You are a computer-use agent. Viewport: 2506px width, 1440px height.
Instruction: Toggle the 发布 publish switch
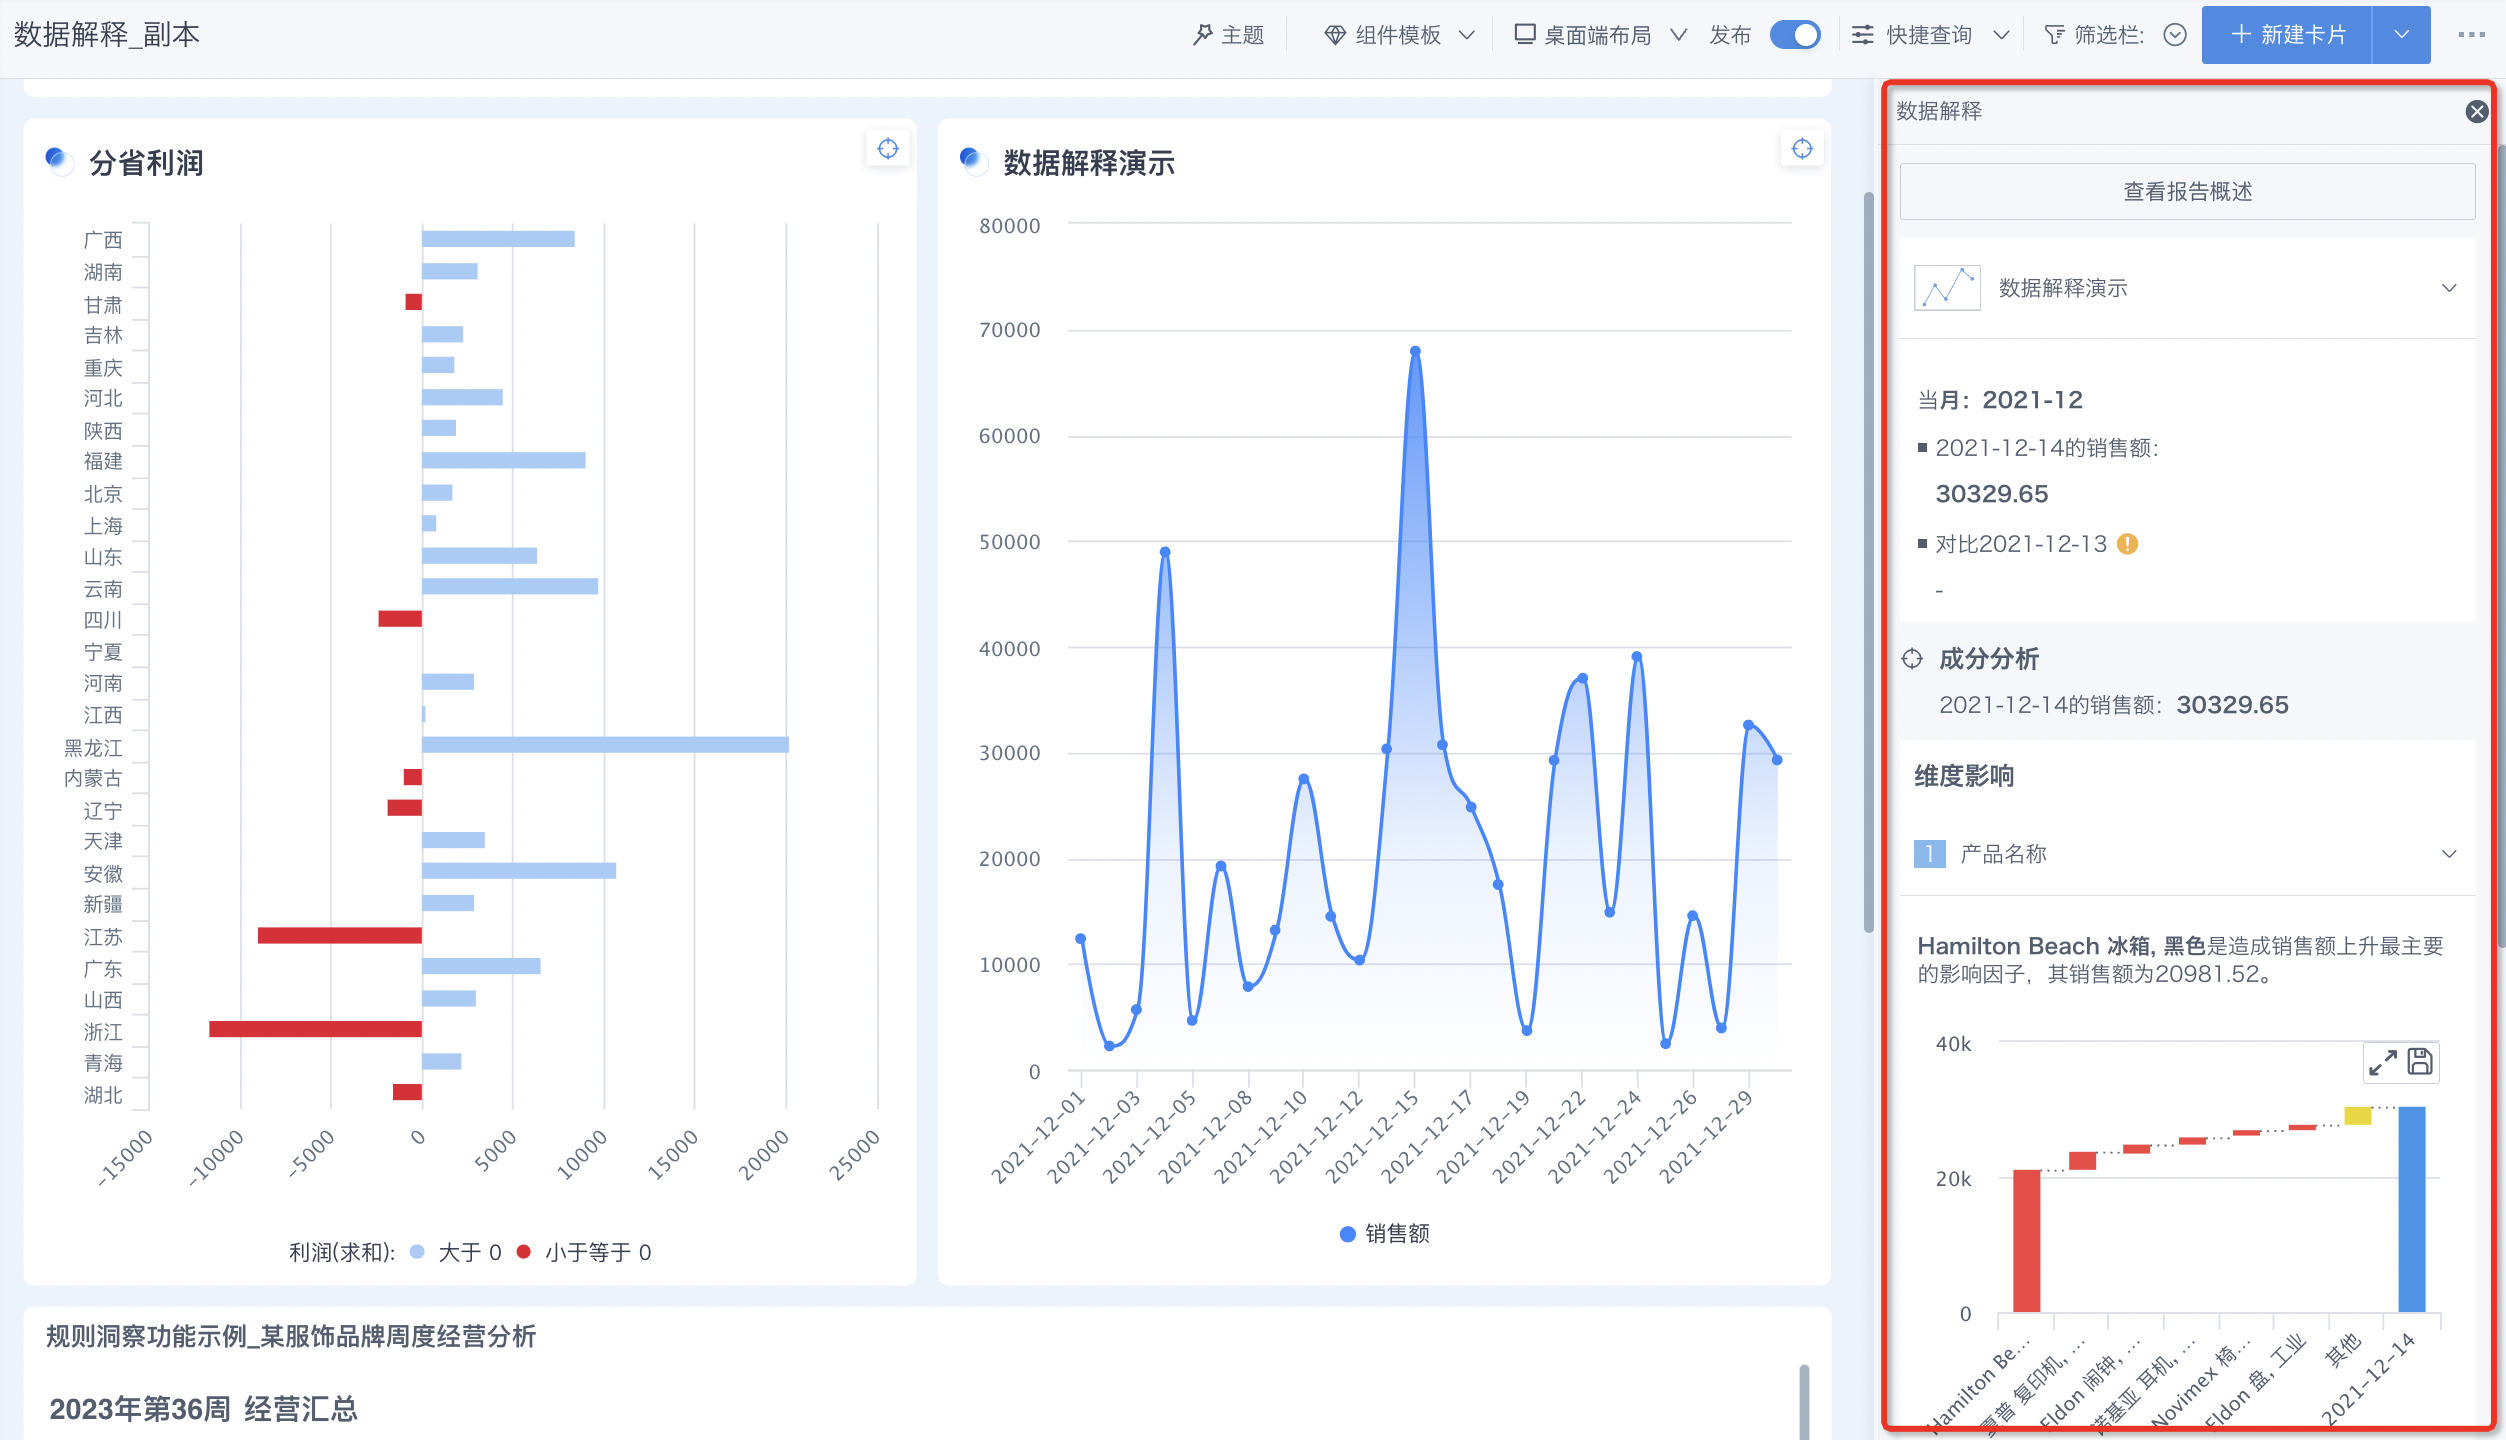click(1795, 35)
